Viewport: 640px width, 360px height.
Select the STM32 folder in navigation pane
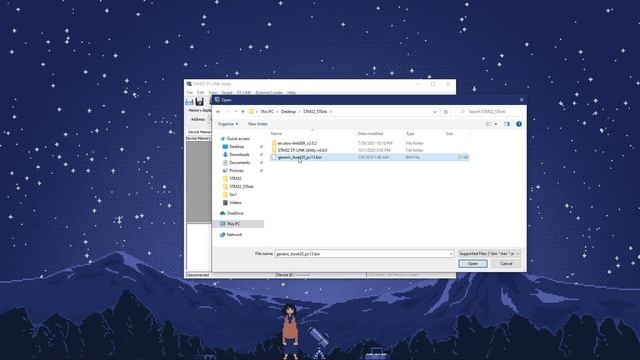[x=235, y=178]
